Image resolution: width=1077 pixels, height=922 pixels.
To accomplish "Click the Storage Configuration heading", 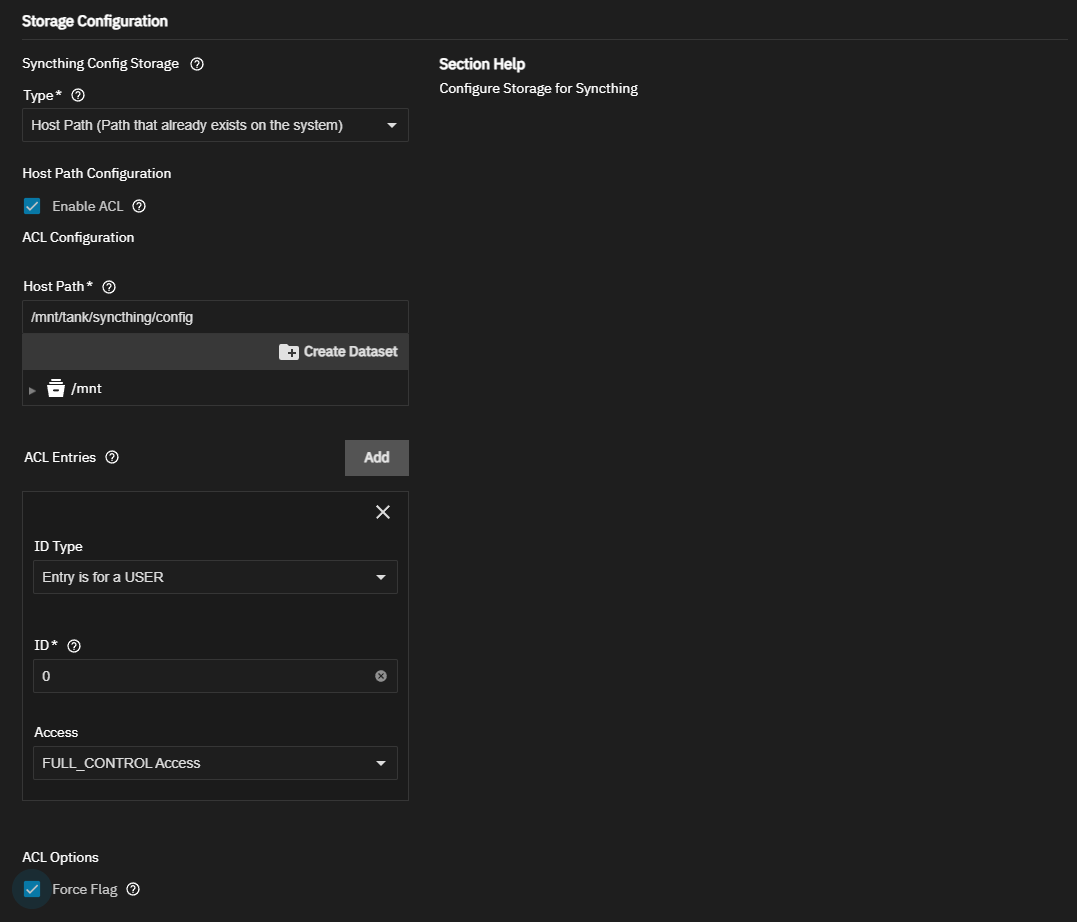I will [x=95, y=21].
